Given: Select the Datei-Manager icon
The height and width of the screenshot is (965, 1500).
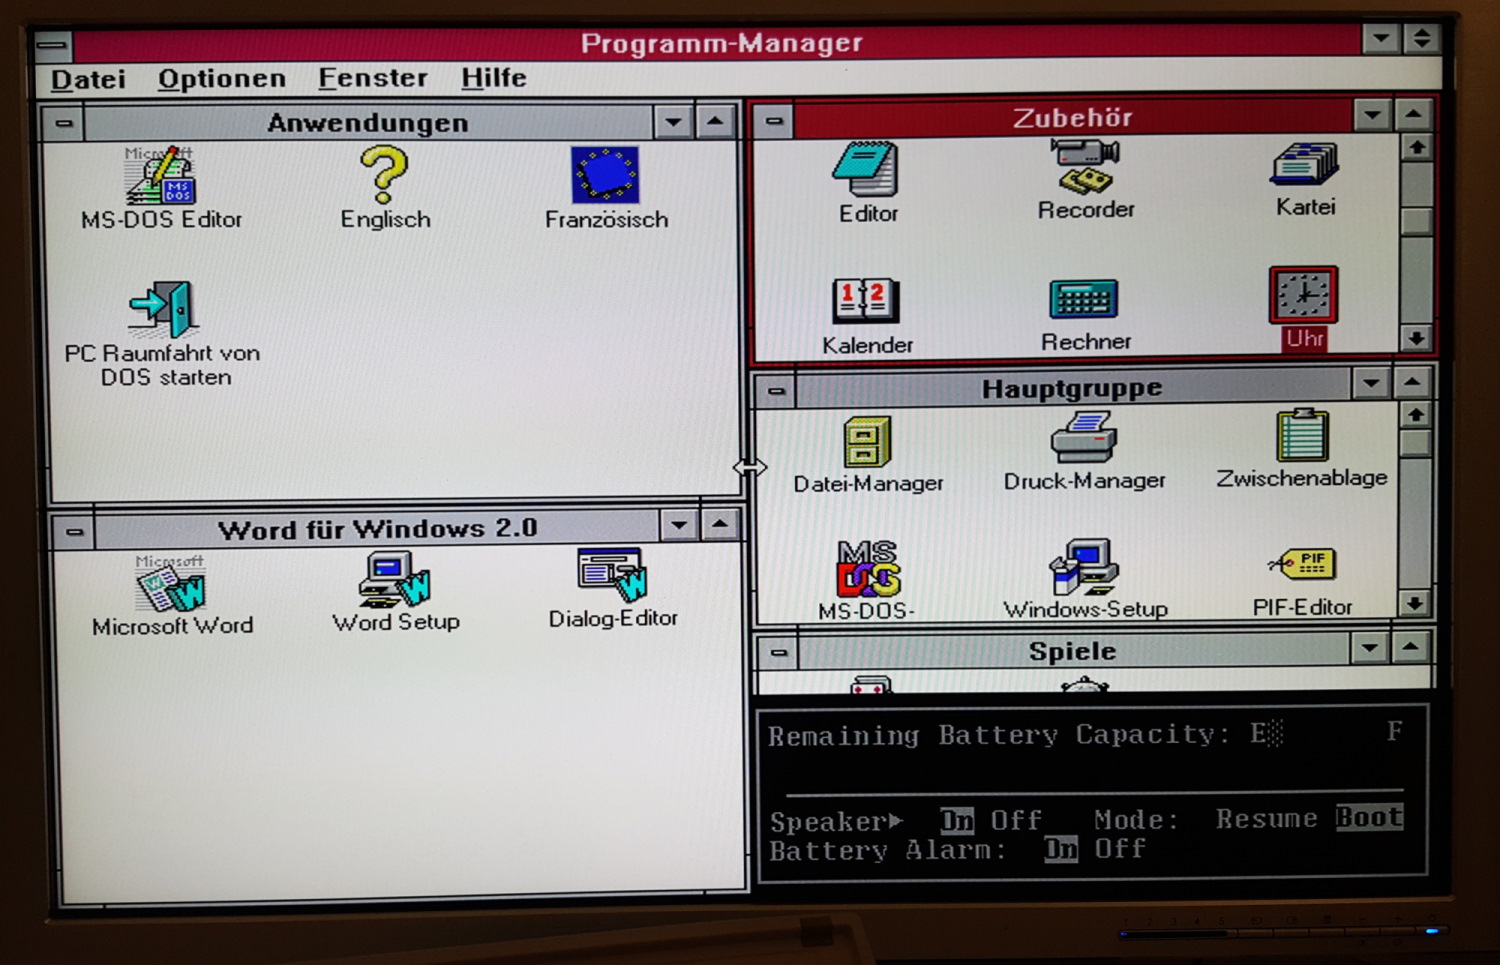Looking at the screenshot, I should pyautogui.click(x=867, y=441).
